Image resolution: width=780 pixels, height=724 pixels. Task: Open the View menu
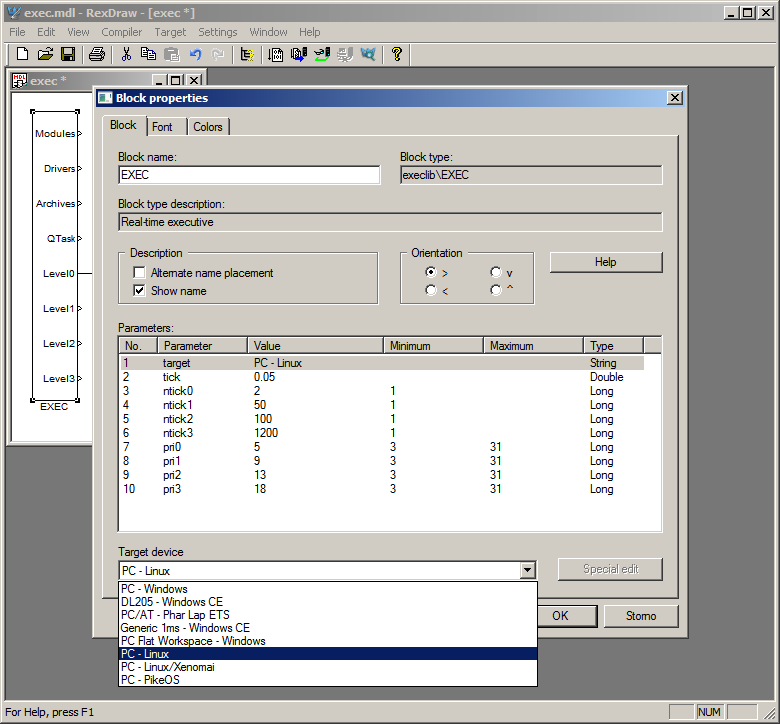[x=78, y=32]
